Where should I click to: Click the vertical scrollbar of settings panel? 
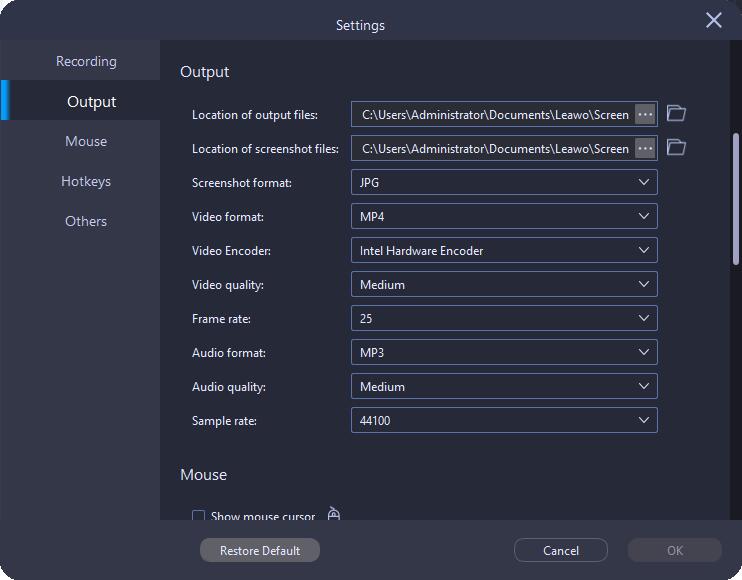click(x=736, y=200)
